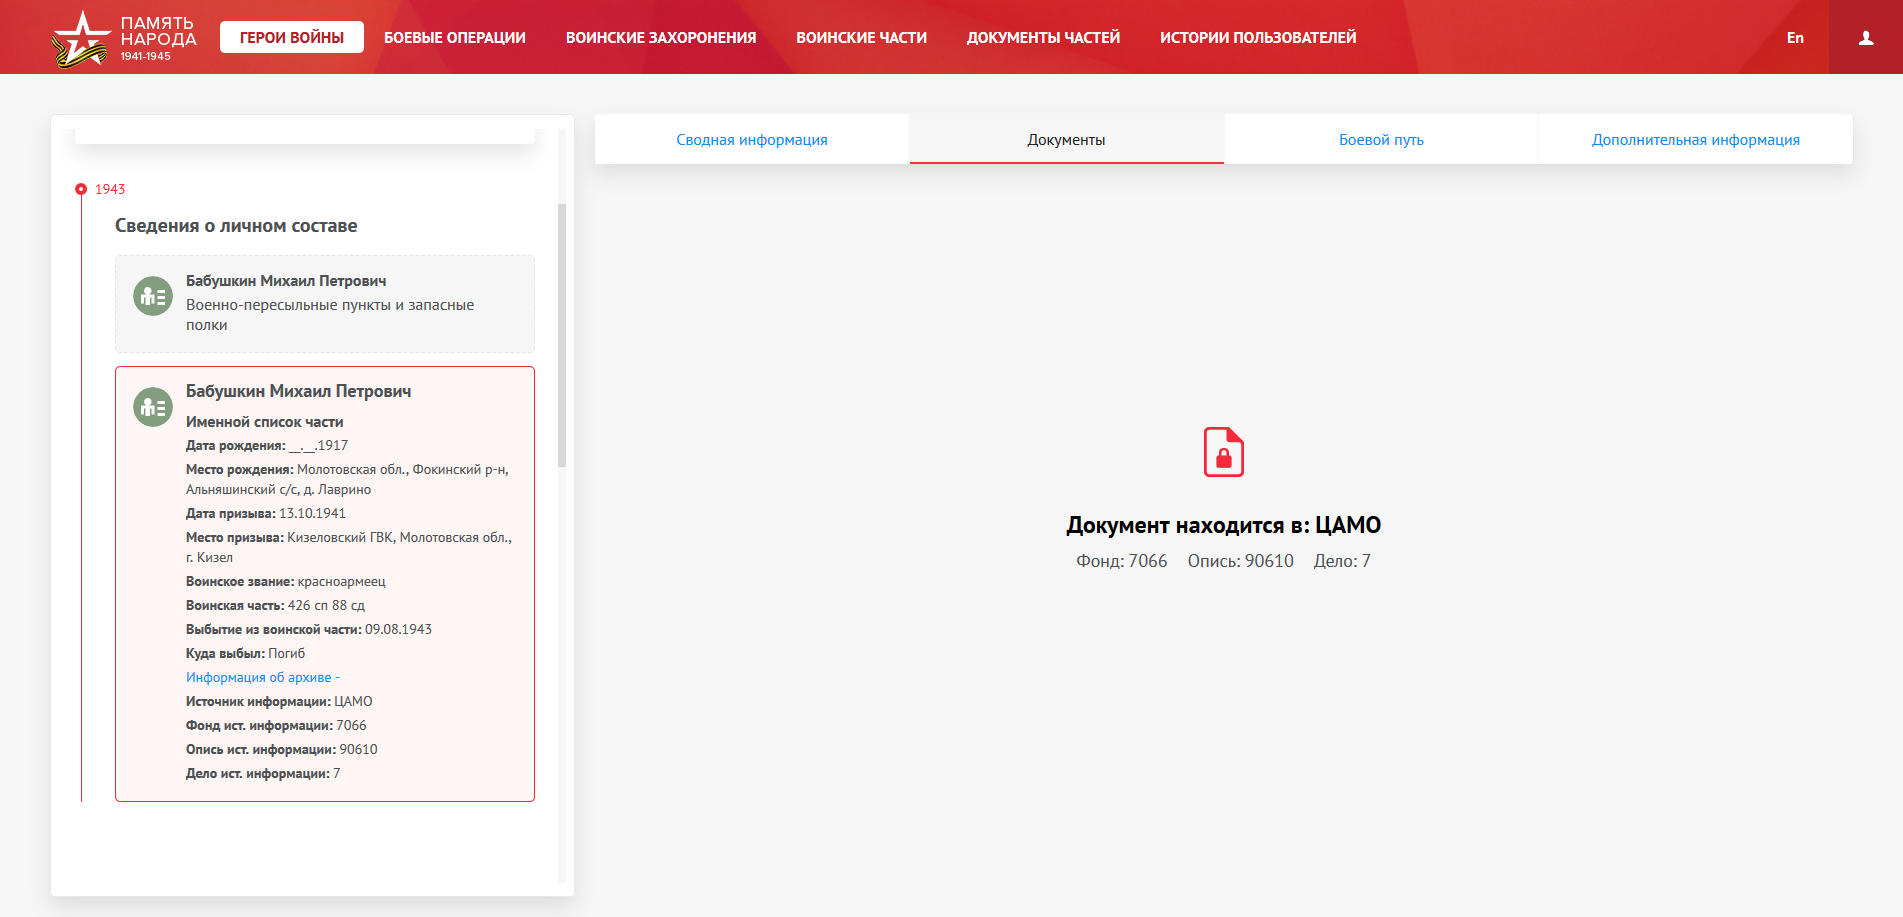1903x917 pixels.
Task: Click the 1943 timeline marker dot
Action: (81, 189)
